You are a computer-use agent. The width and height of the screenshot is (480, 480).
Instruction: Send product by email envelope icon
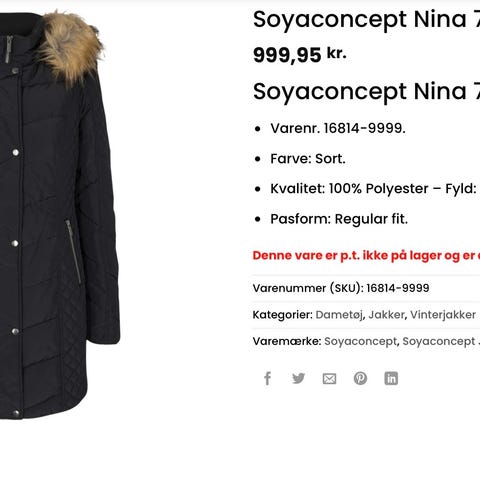(x=329, y=379)
